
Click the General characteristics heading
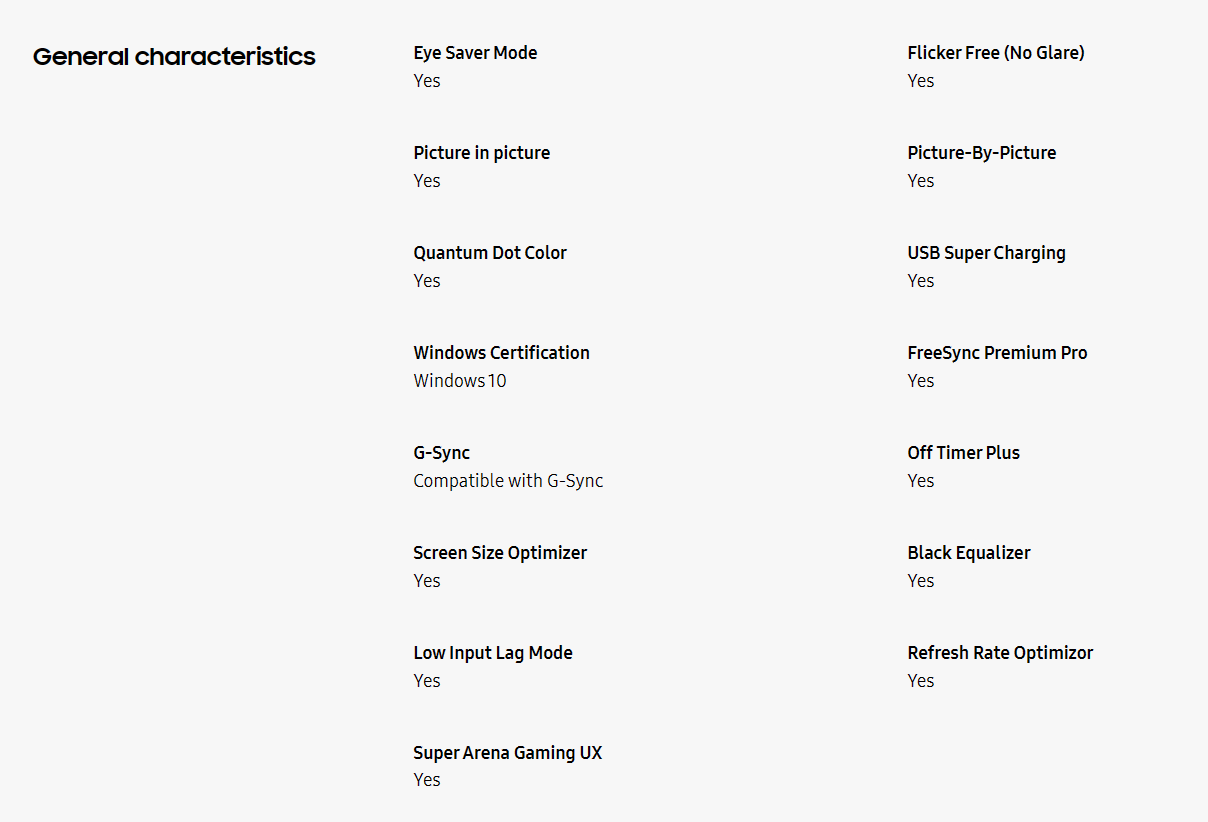pos(174,57)
